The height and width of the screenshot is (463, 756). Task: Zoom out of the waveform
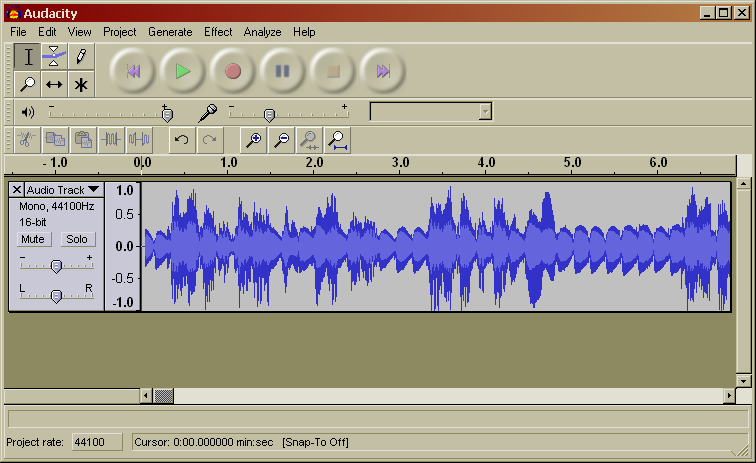point(281,140)
